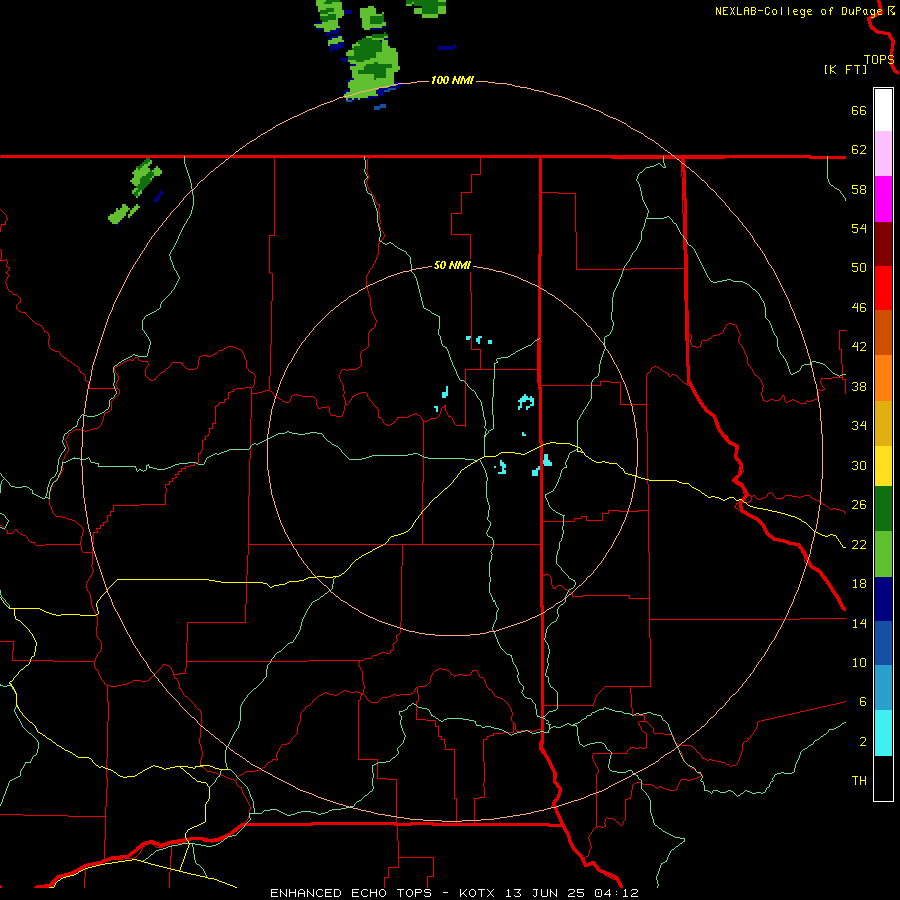Click the 13 JUN 25 date stamp
The image size is (900, 900).
545,893
